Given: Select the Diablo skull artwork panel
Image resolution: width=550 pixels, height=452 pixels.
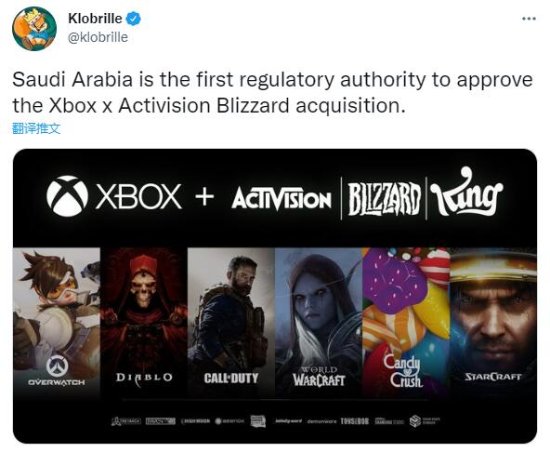Looking at the screenshot, I should coord(144,322).
